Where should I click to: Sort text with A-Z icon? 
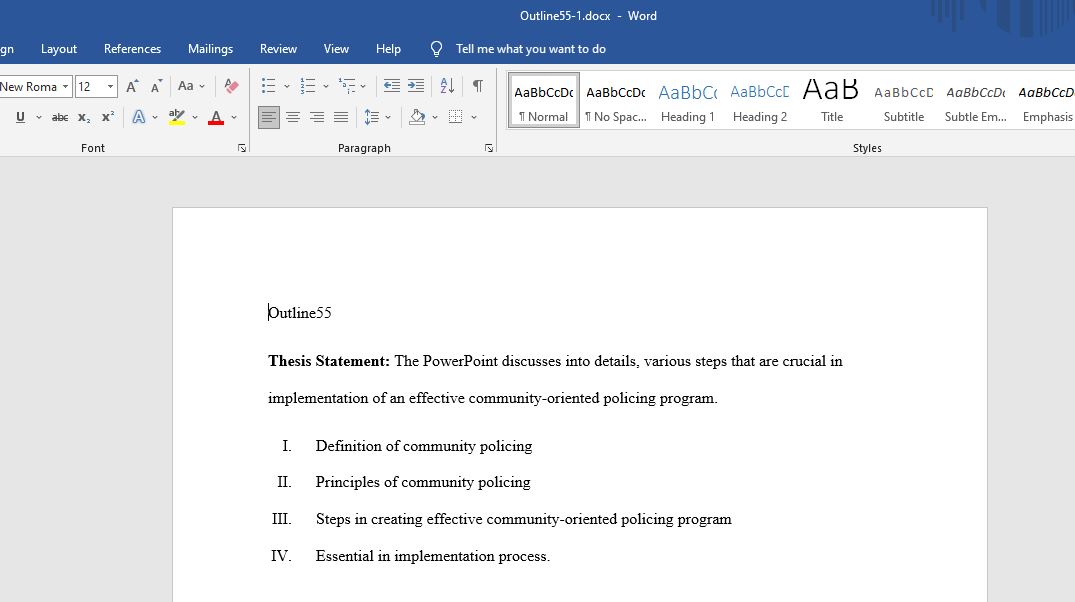point(447,86)
